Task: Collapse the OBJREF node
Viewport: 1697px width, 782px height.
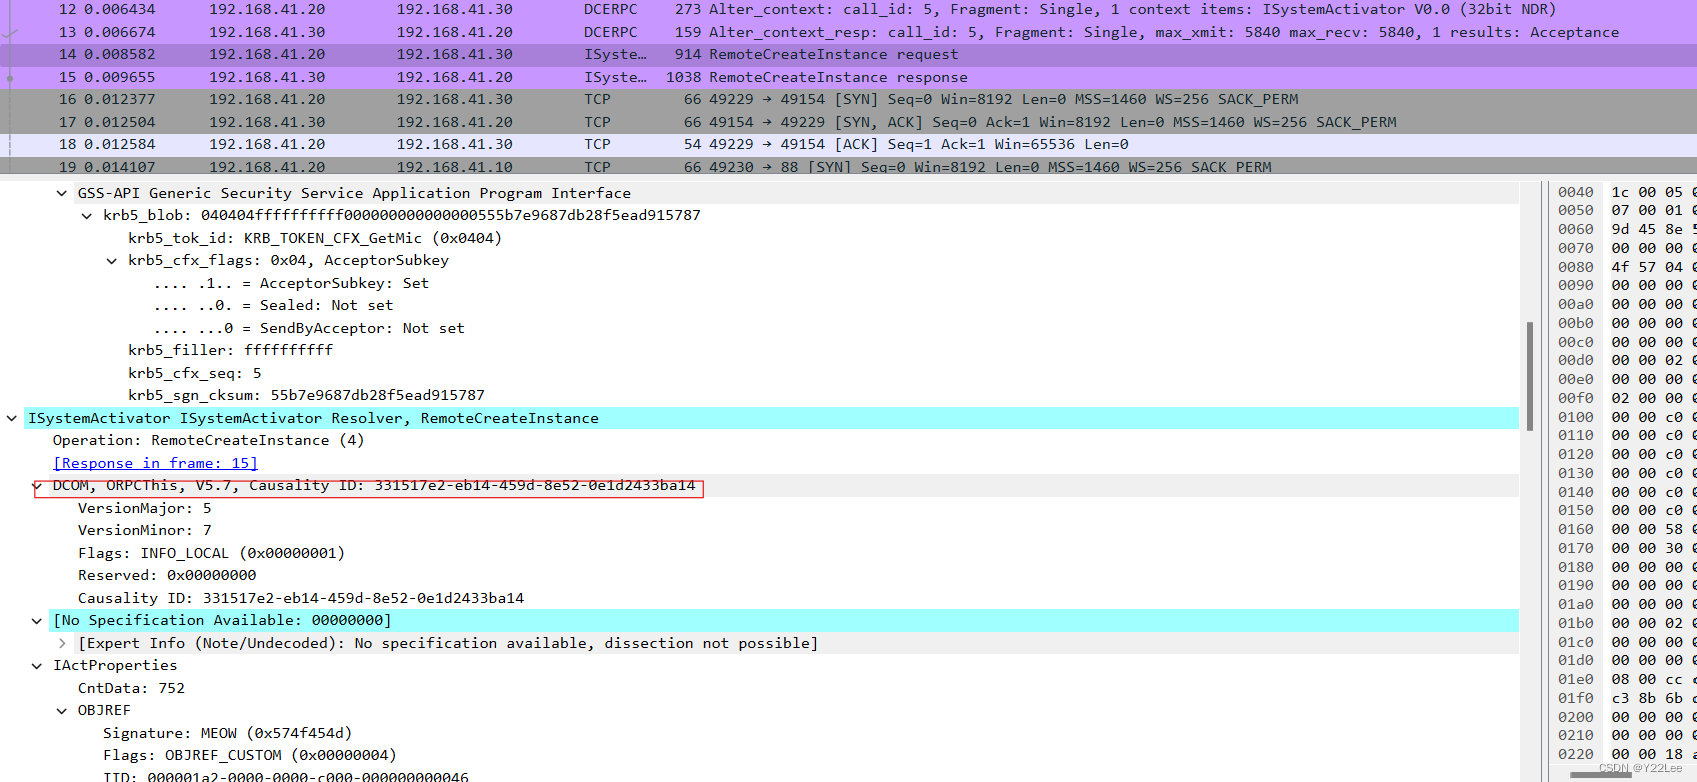Action: [61, 711]
